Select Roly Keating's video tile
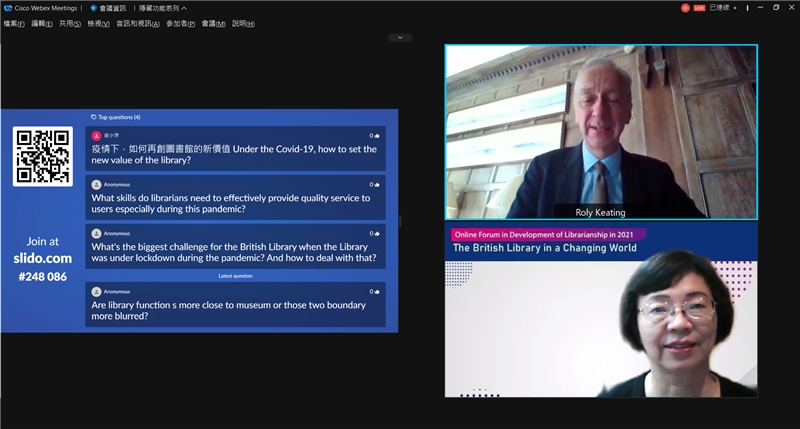800x429 pixels. pyautogui.click(x=601, y=132)
